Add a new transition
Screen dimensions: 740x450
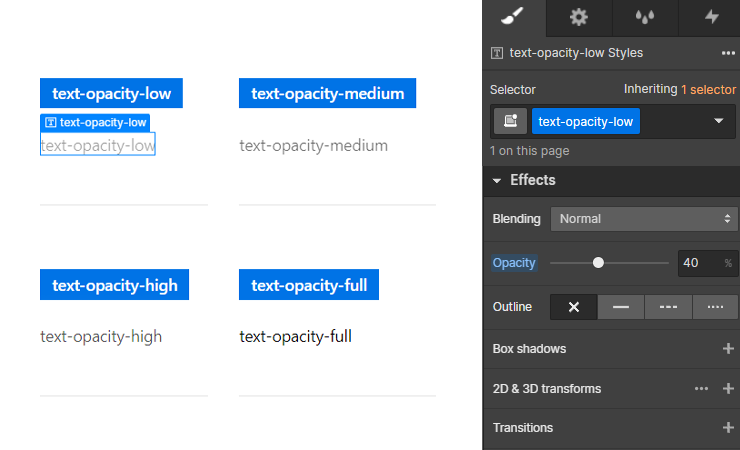(x=728, y=428)
